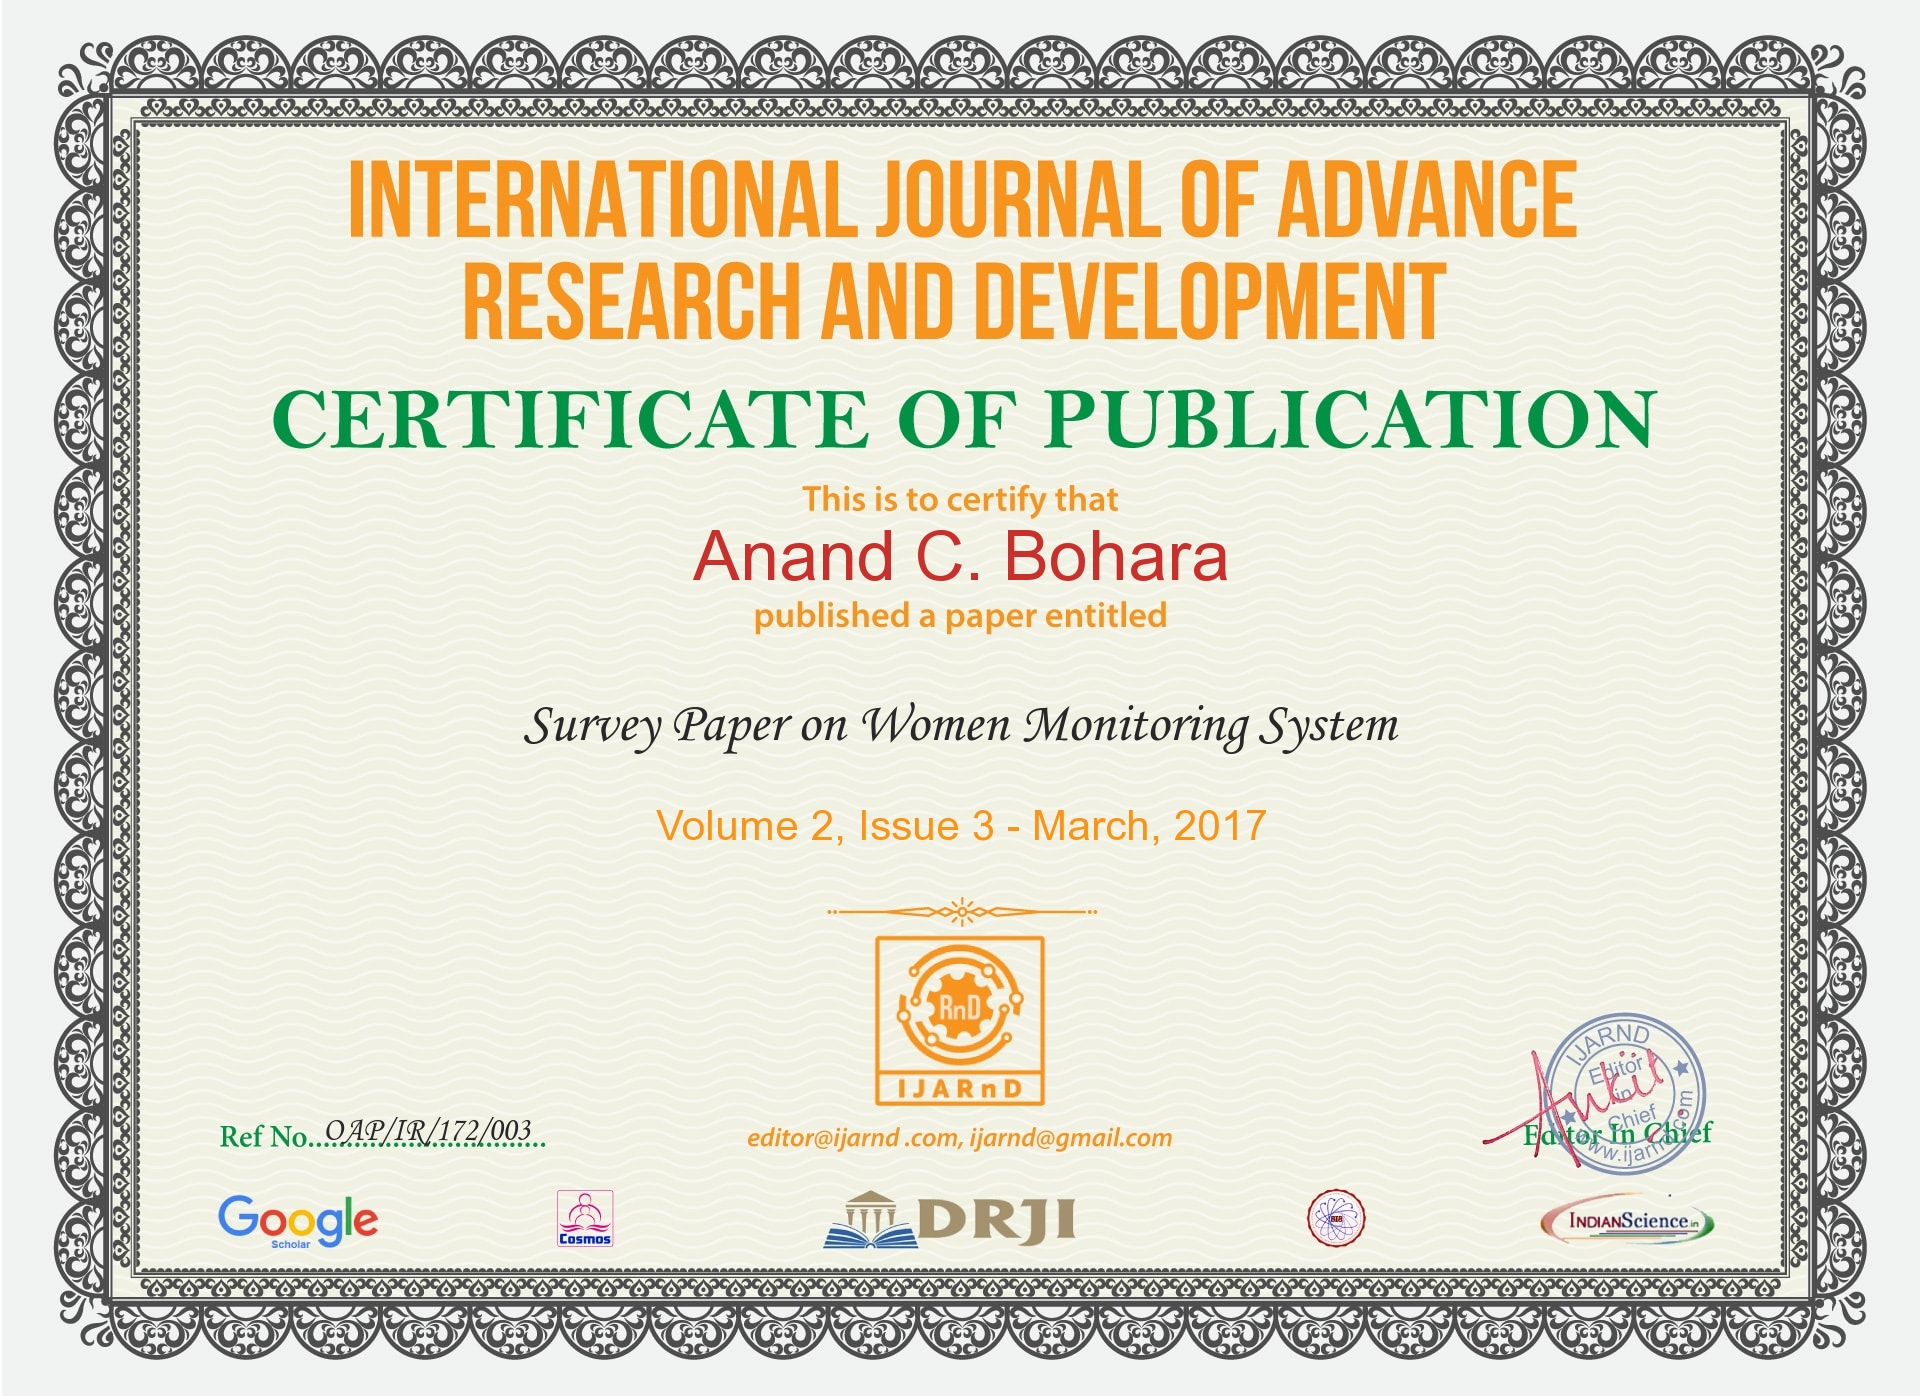The width and height of the screenshot is (1920, 1396).
Task: Click the IndianScience.in oval logo
Action: click(x=1626, y=1220)
